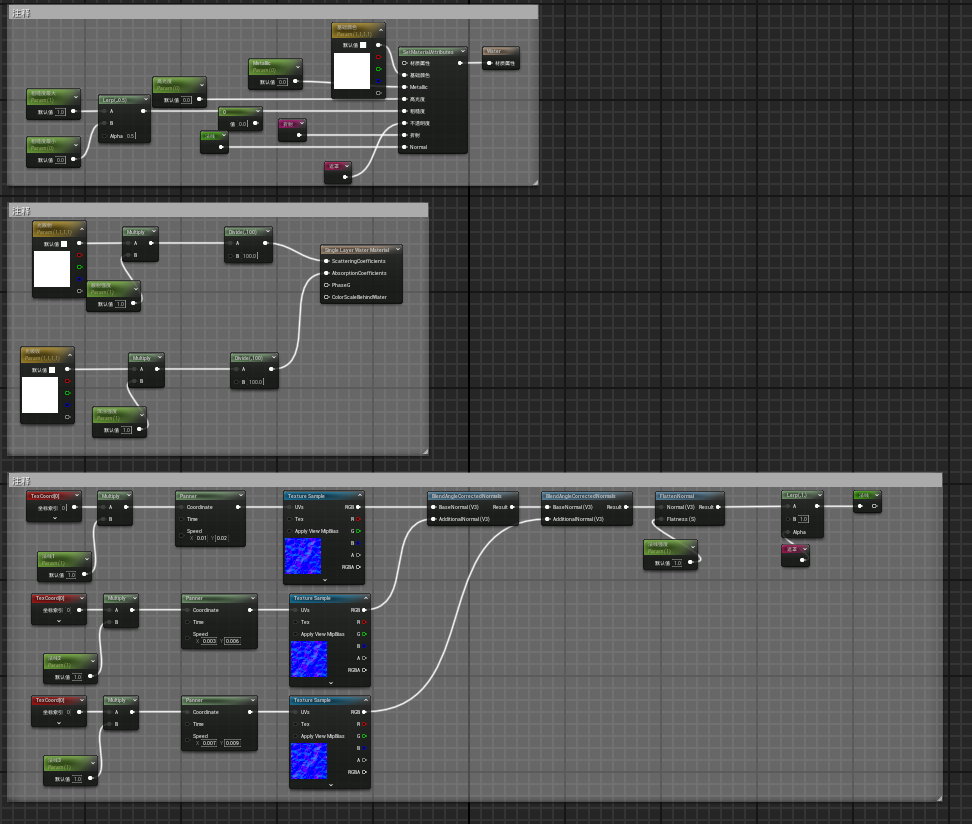Image resolution: width=972 pixels, height=824 pixels.
Task: Select the FlattenNormal node title
Action: (x=677, y=496)
